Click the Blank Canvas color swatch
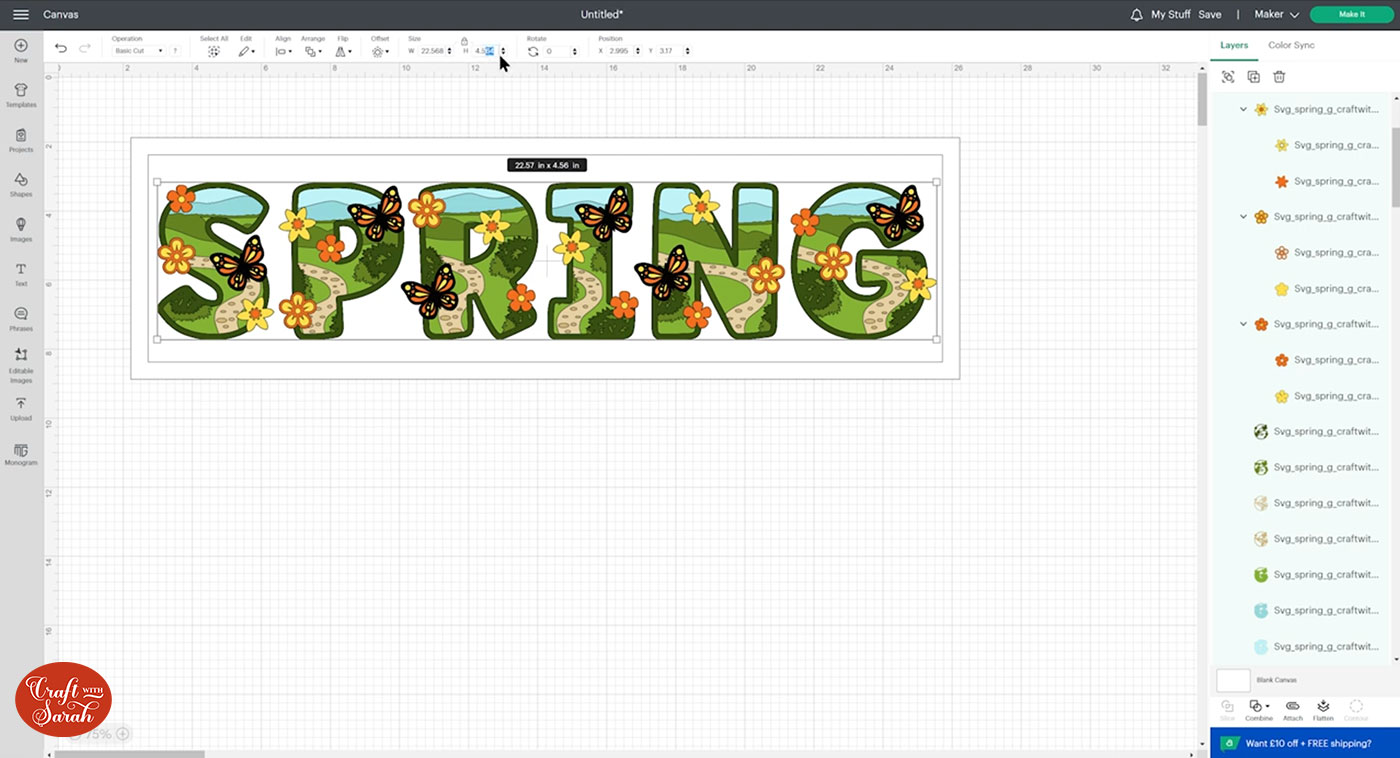The width and height of the screenshot is (1400, 758). 1233,680
